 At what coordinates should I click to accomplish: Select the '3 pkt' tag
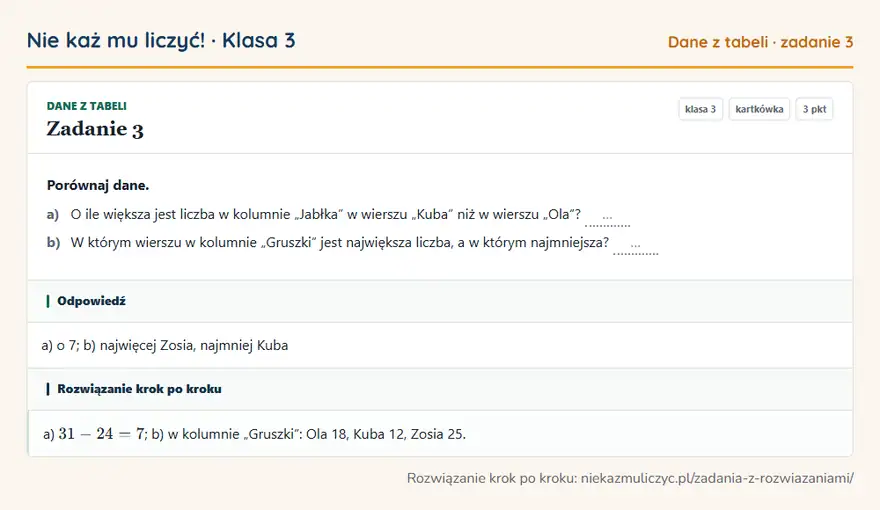click(814, 109)
